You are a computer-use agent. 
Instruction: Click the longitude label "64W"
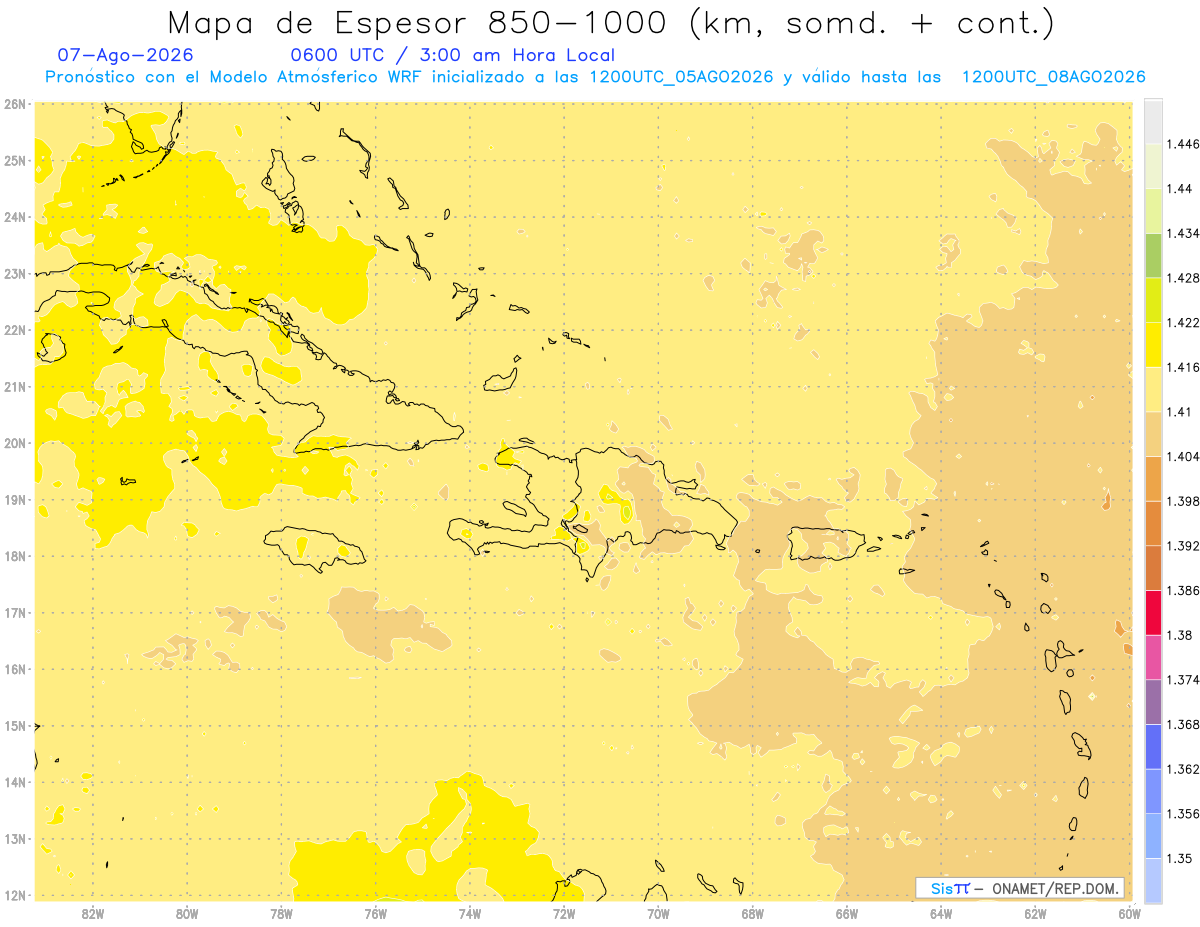tap(941, 913)
